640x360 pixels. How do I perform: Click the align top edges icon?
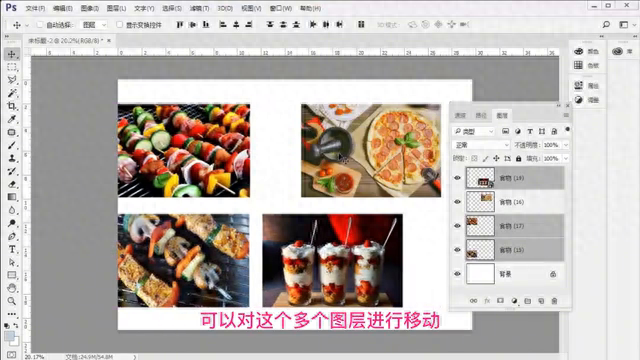click(x=180, y=24)
